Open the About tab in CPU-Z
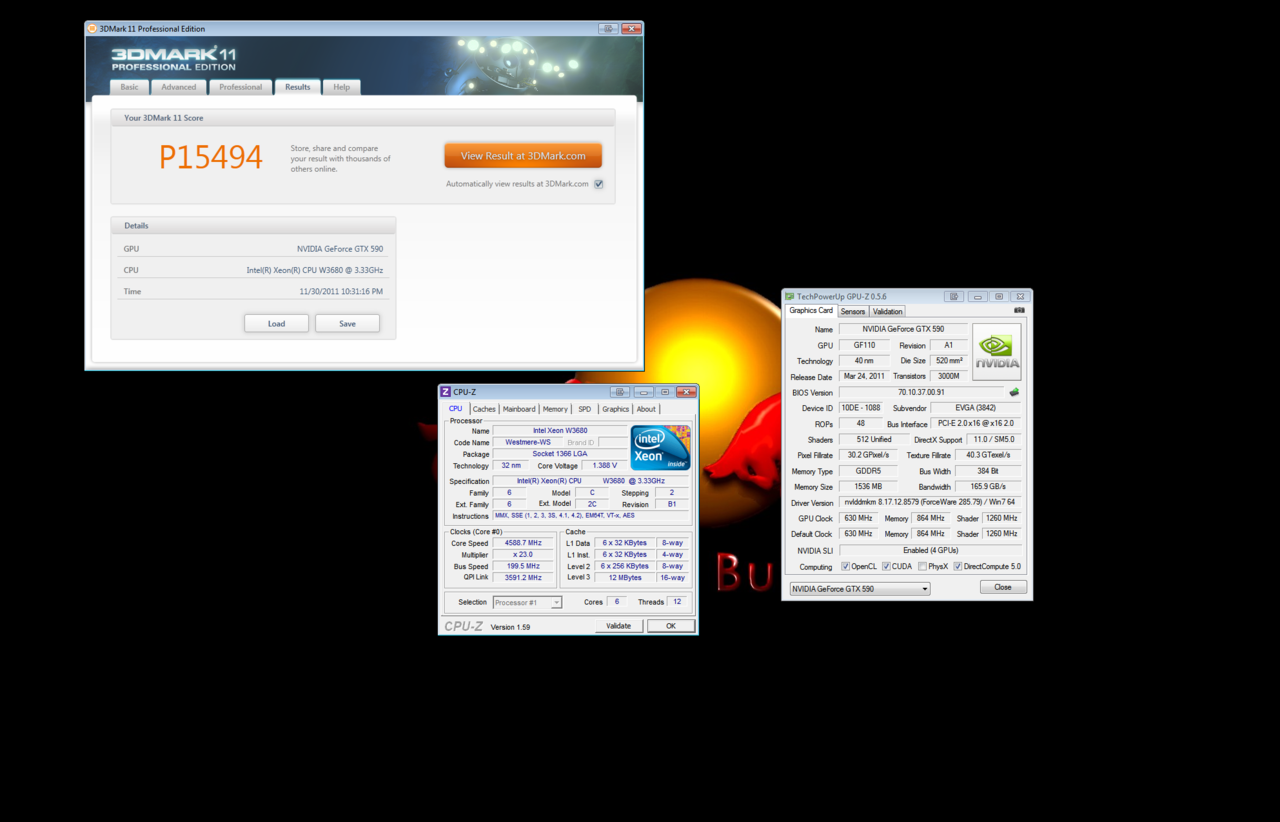Viewport: 1280px width, 822px height. click(x=647, y=409)
